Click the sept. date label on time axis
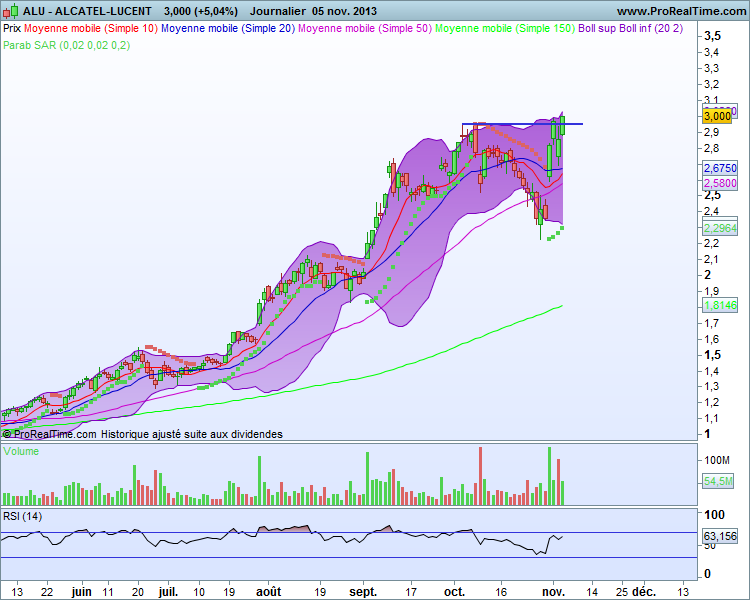The image size is (750, 600). click(x=363, y=592)
